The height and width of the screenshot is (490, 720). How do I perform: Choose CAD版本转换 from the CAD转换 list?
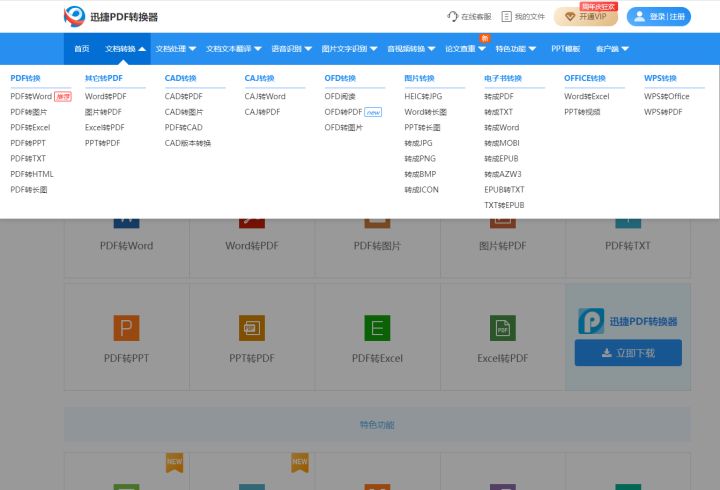click(x=188, y=143)
